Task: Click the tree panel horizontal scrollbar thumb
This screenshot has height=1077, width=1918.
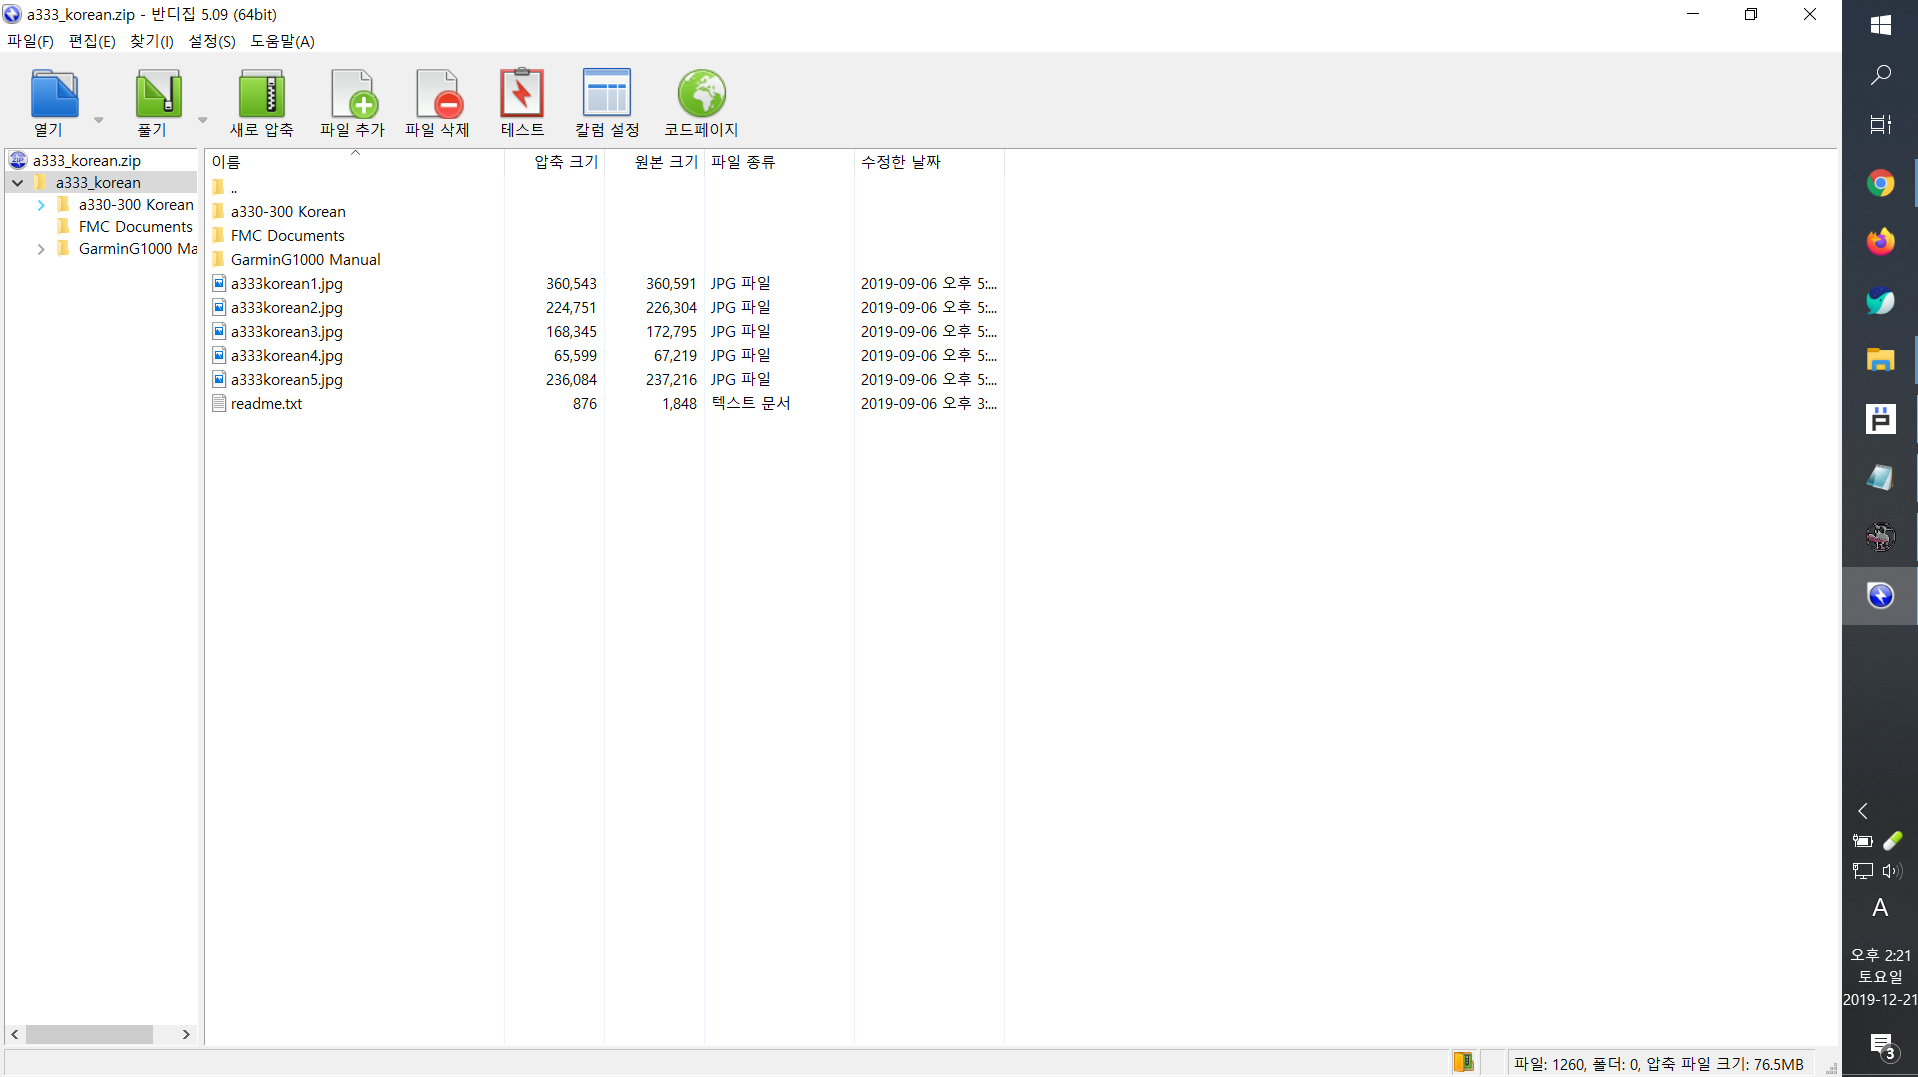Action: coord(89,1034)
